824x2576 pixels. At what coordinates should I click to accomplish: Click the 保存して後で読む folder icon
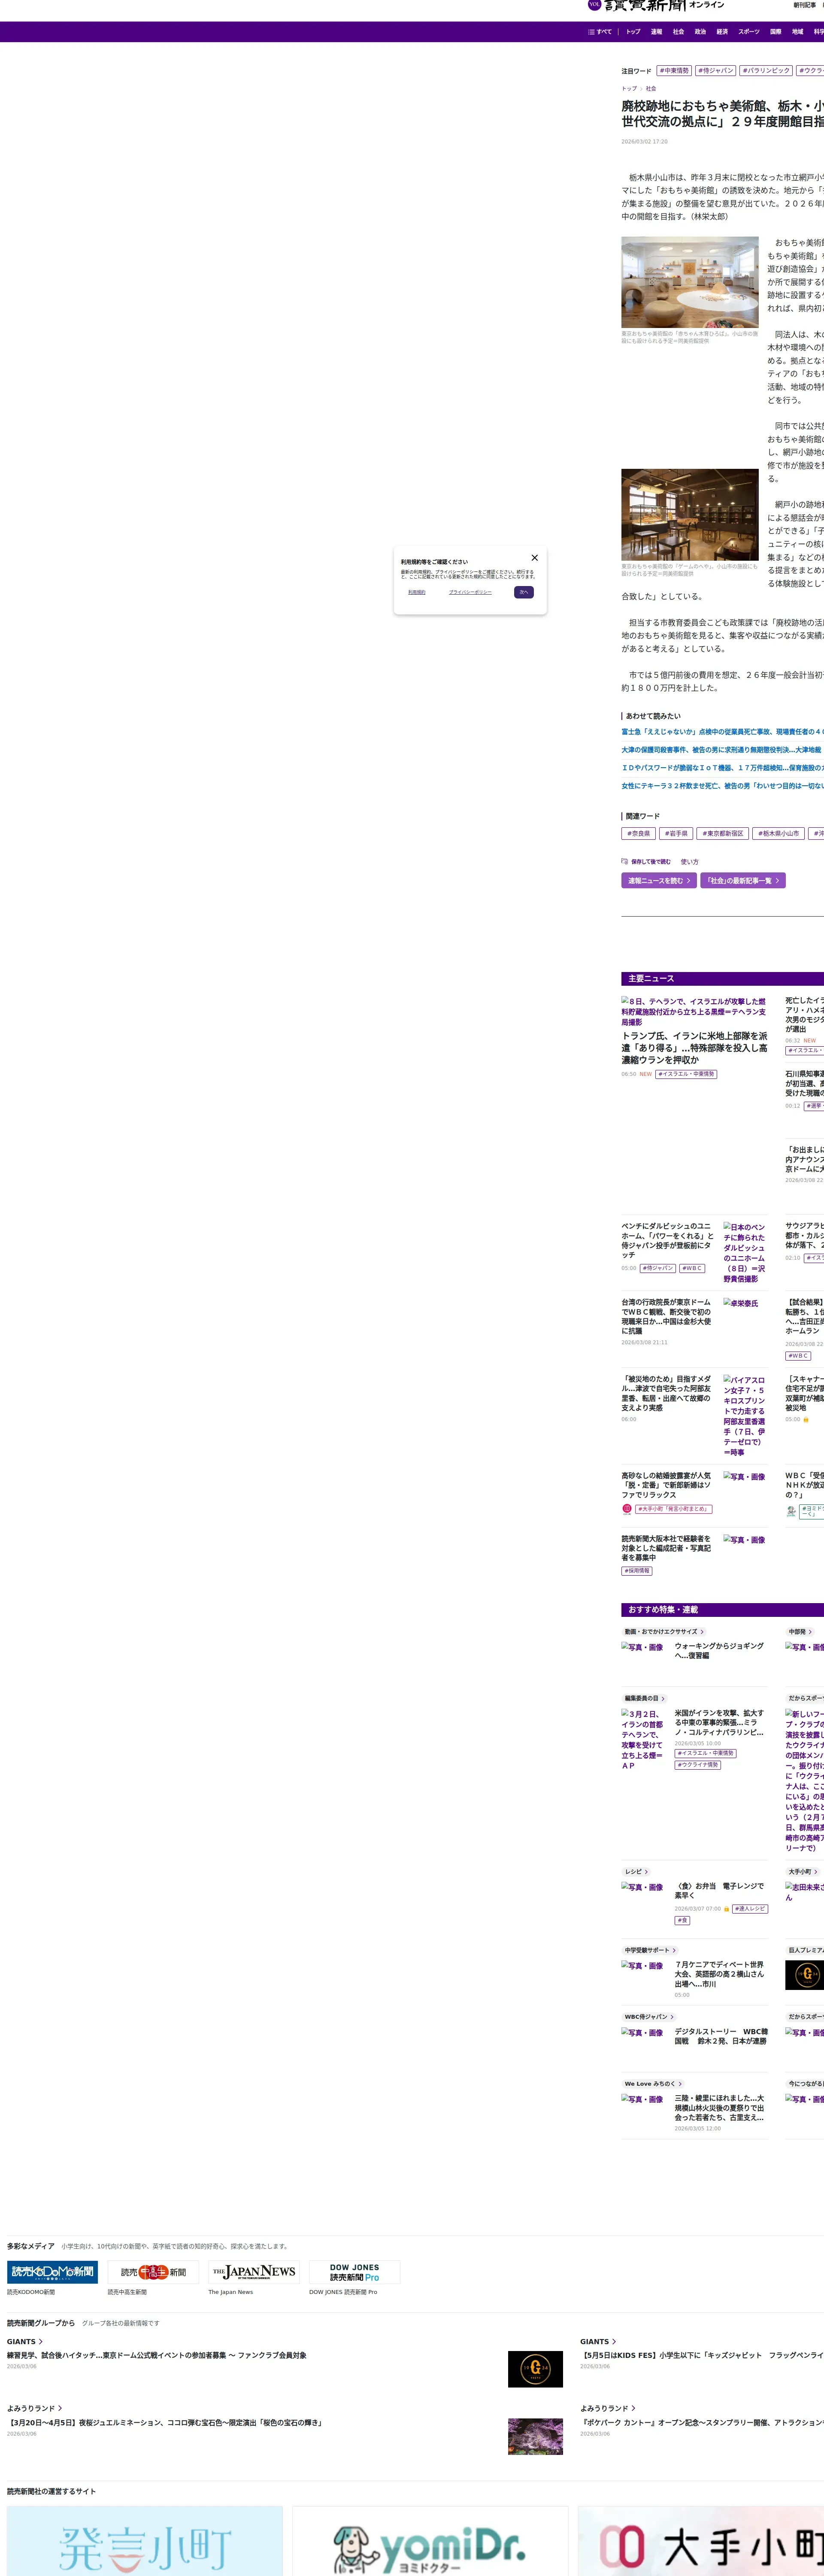624,861
